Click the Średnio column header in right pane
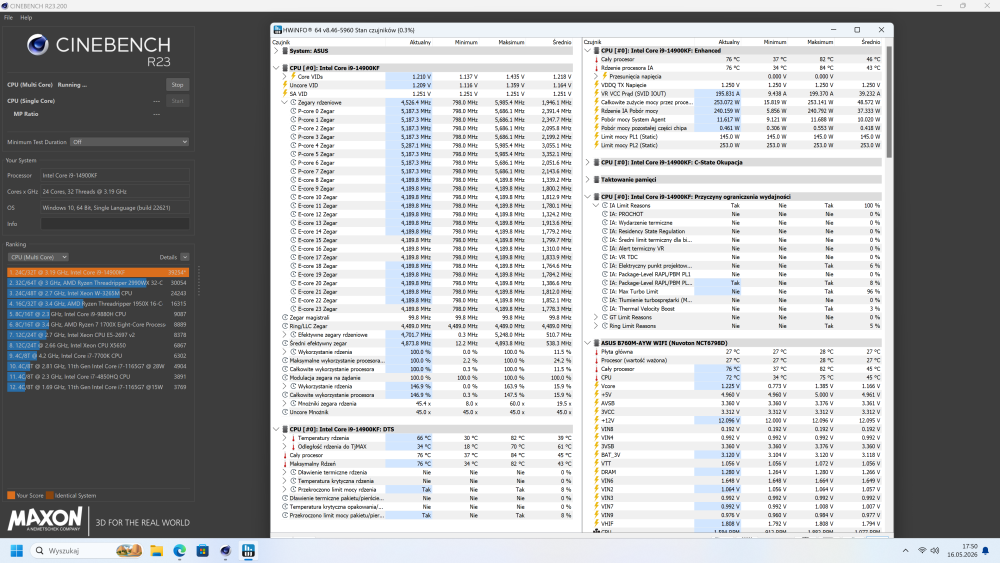The height and width of the screenshot is (563, 1000). (x=870, y=42)
